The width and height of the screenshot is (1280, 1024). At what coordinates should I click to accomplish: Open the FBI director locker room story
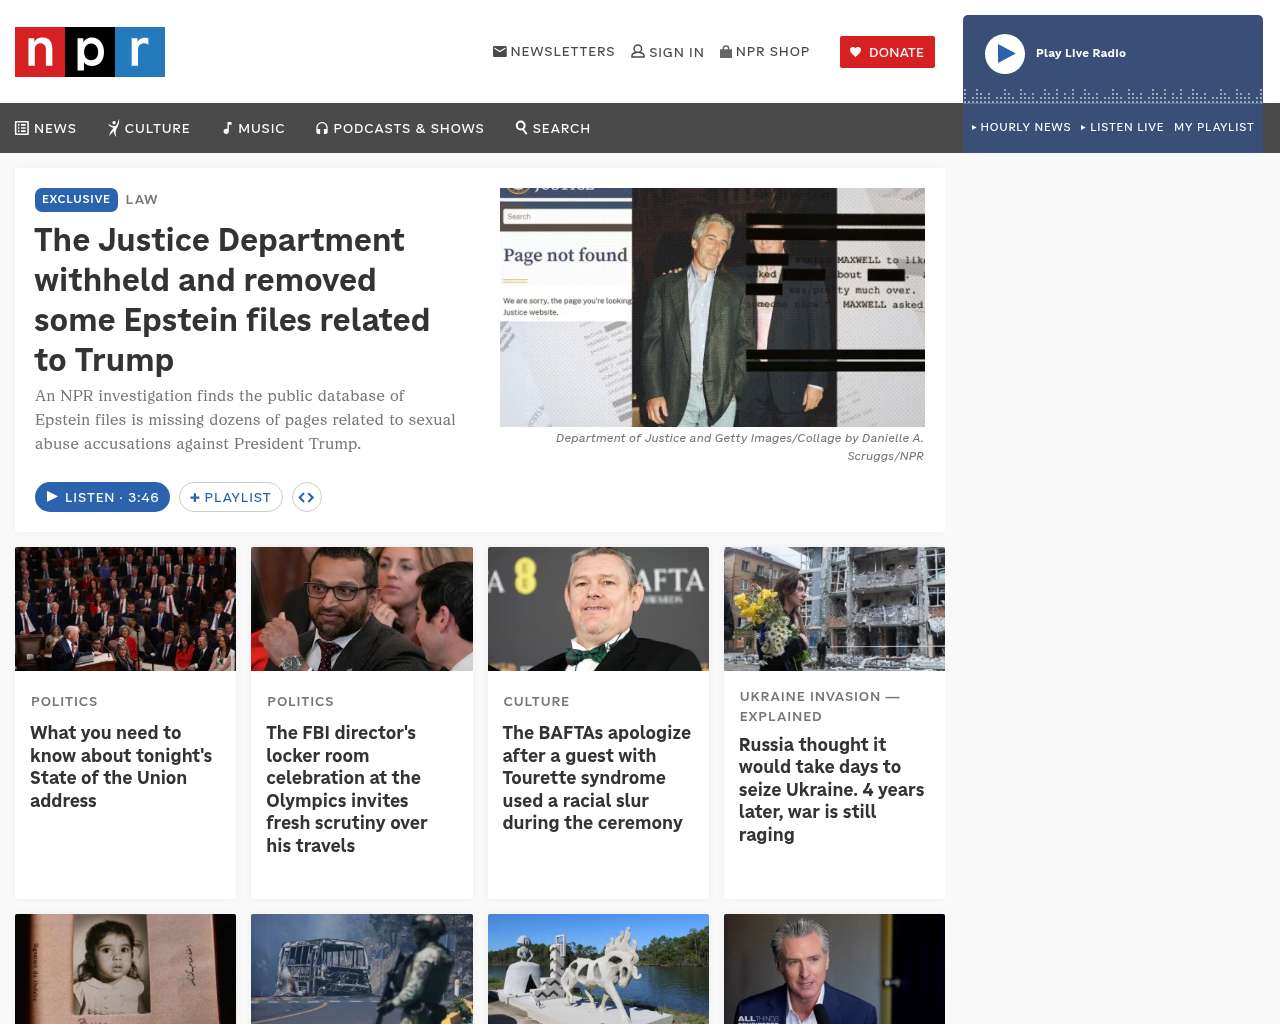click(347, 788)
